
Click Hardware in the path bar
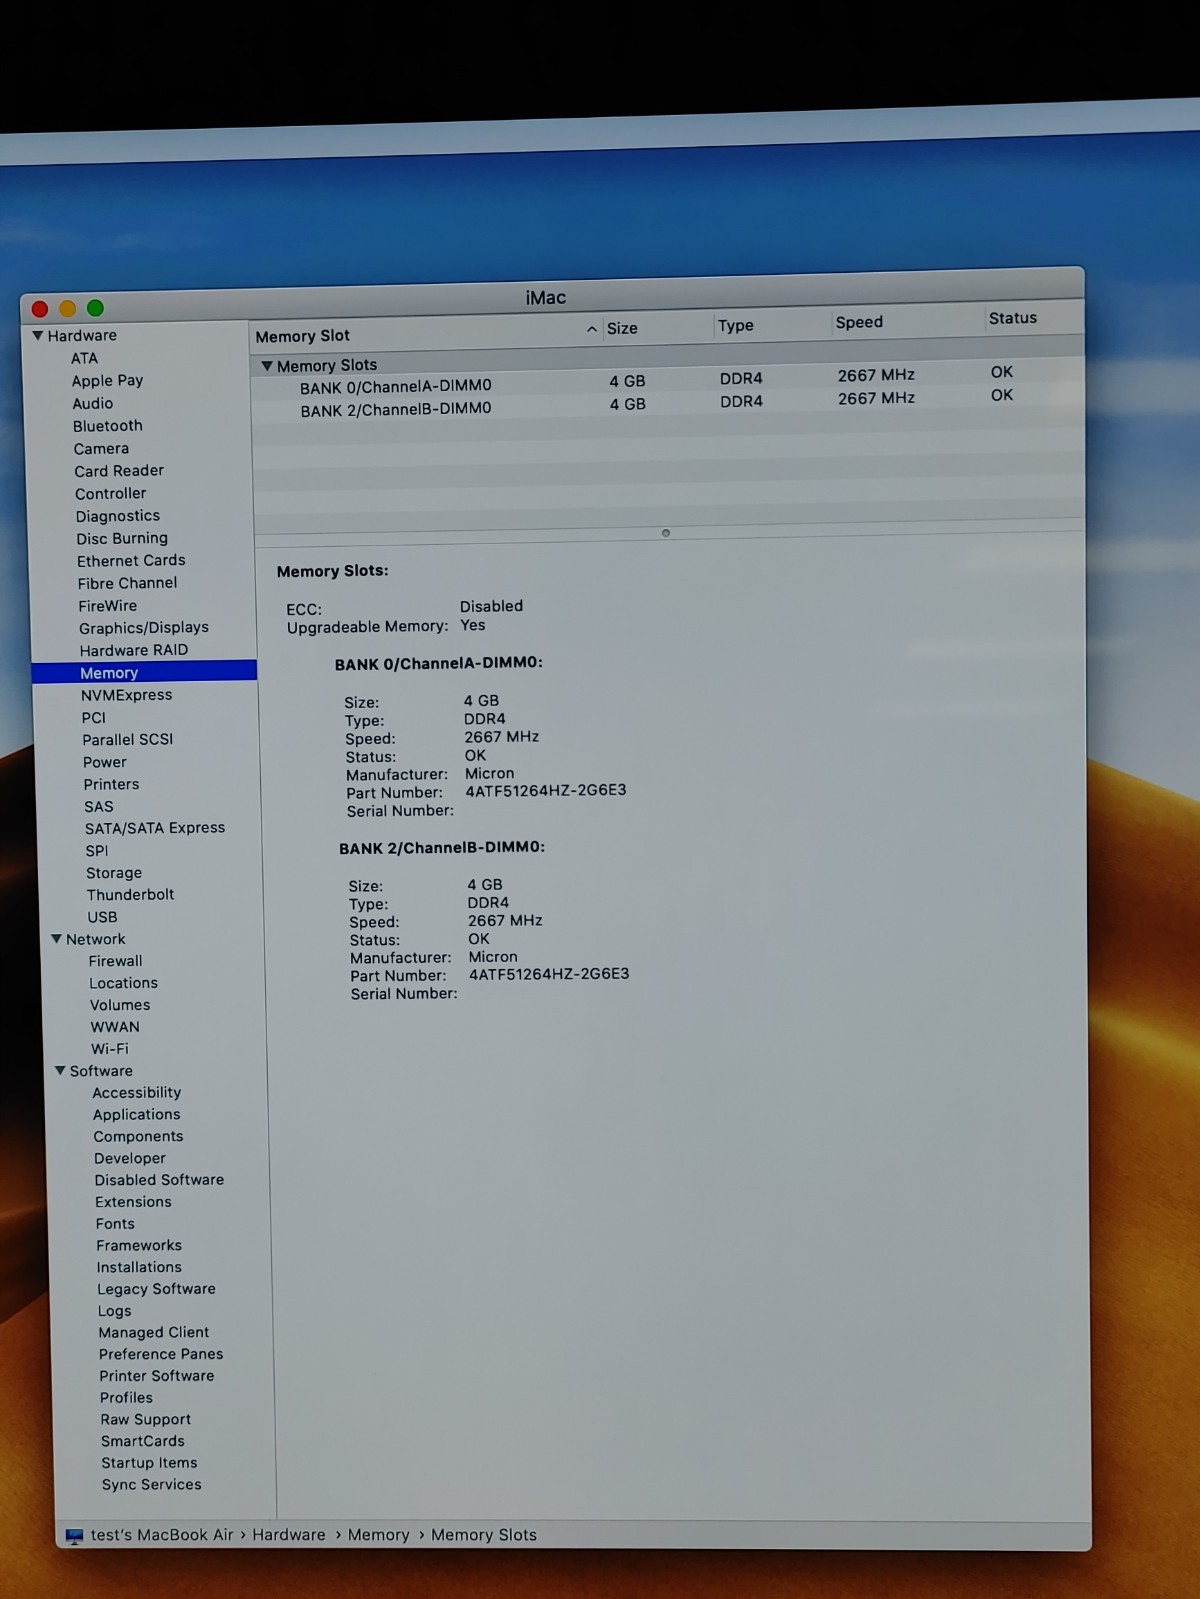(x=289, y=1535)
